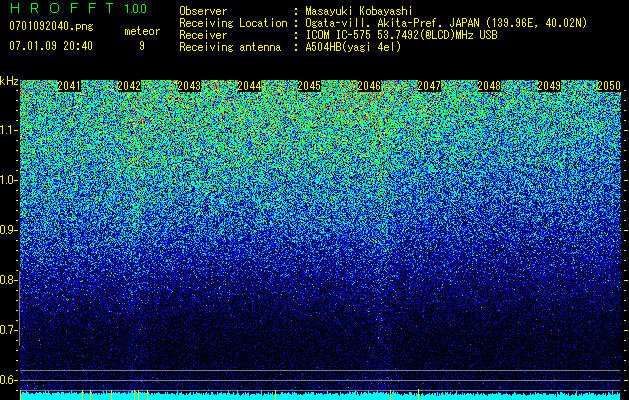Click the cyan signal level strip at bottom
629x400 pixels.
pyautogui.click(x=320, y=396)
